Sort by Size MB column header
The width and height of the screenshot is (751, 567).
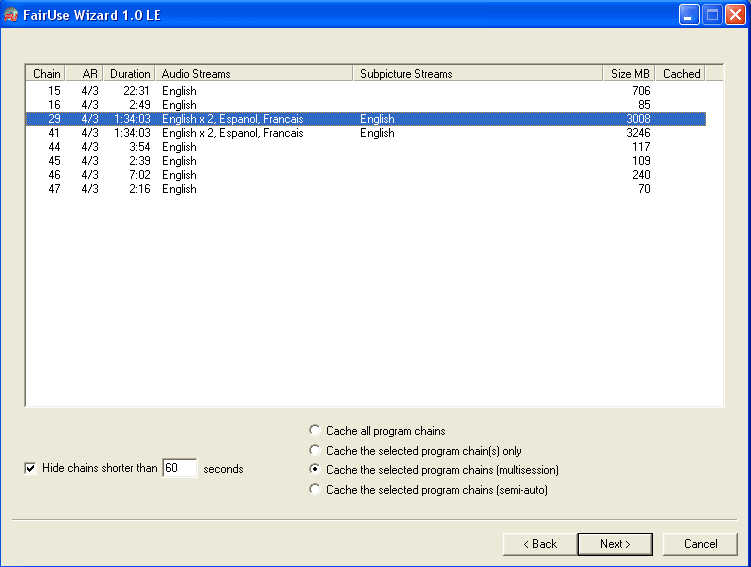click(629, 73)
